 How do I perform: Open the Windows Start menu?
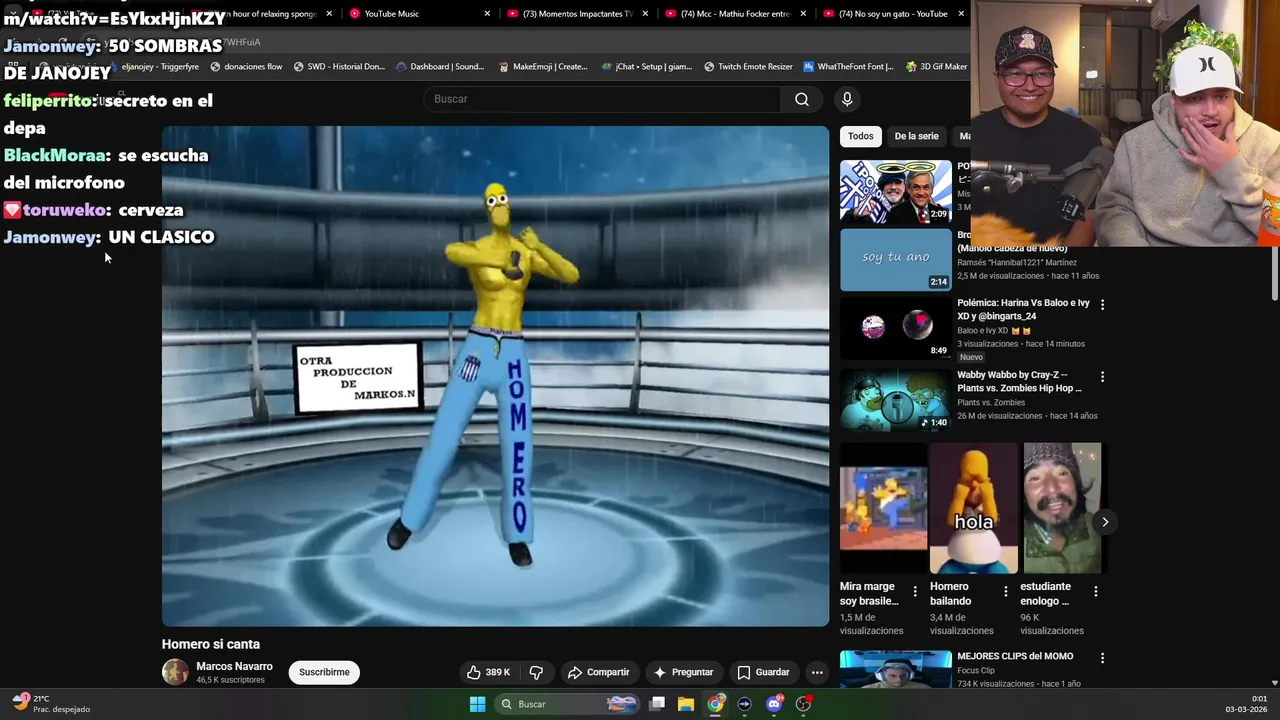[x=478, y=704]
